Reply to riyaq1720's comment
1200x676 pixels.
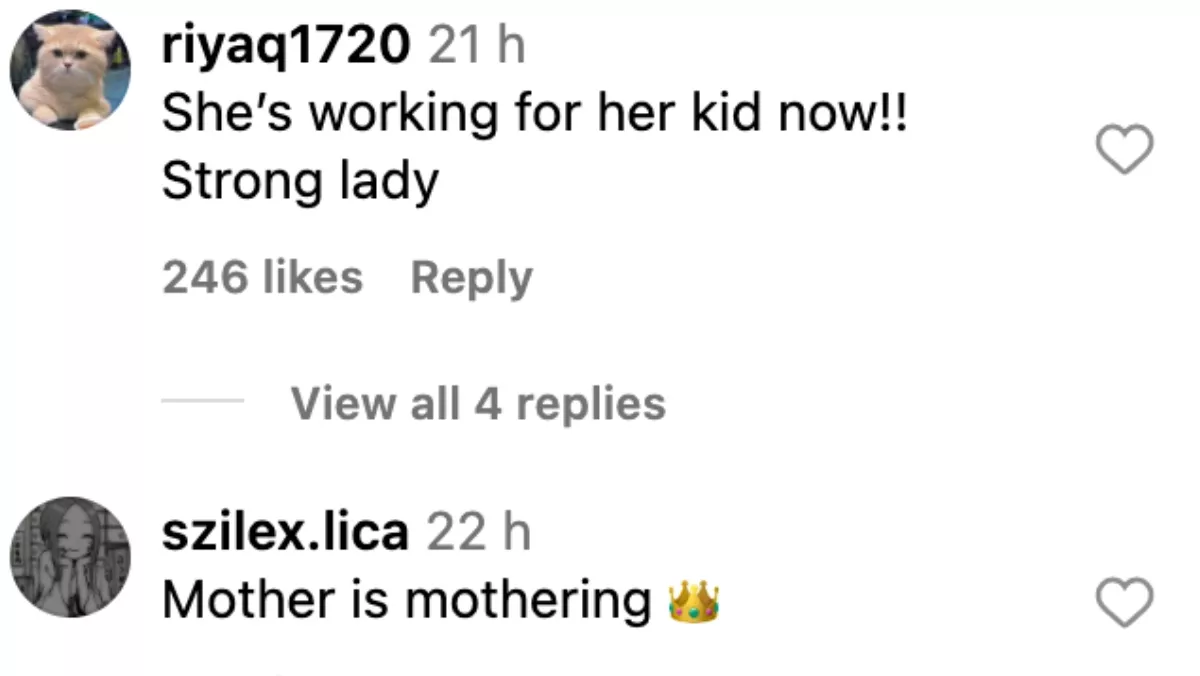pyautogui.click(x=471, y=277)
